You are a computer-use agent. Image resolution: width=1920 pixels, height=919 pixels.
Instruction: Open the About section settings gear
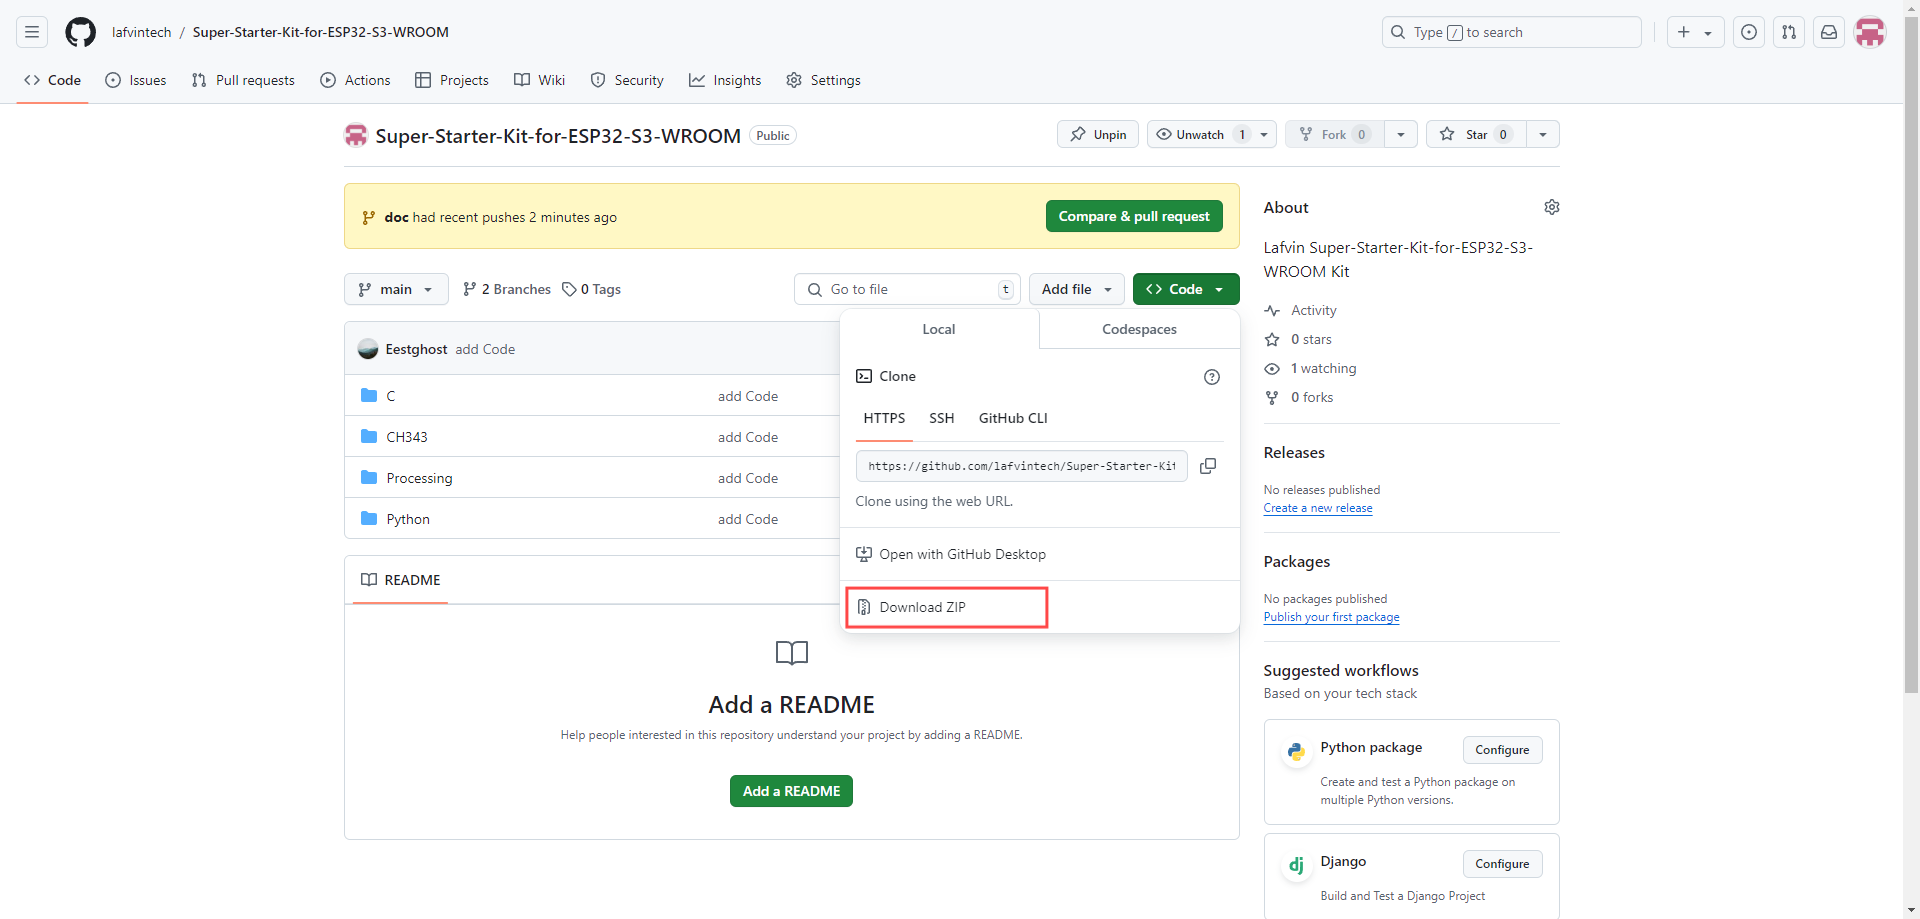coord(1551,207)
